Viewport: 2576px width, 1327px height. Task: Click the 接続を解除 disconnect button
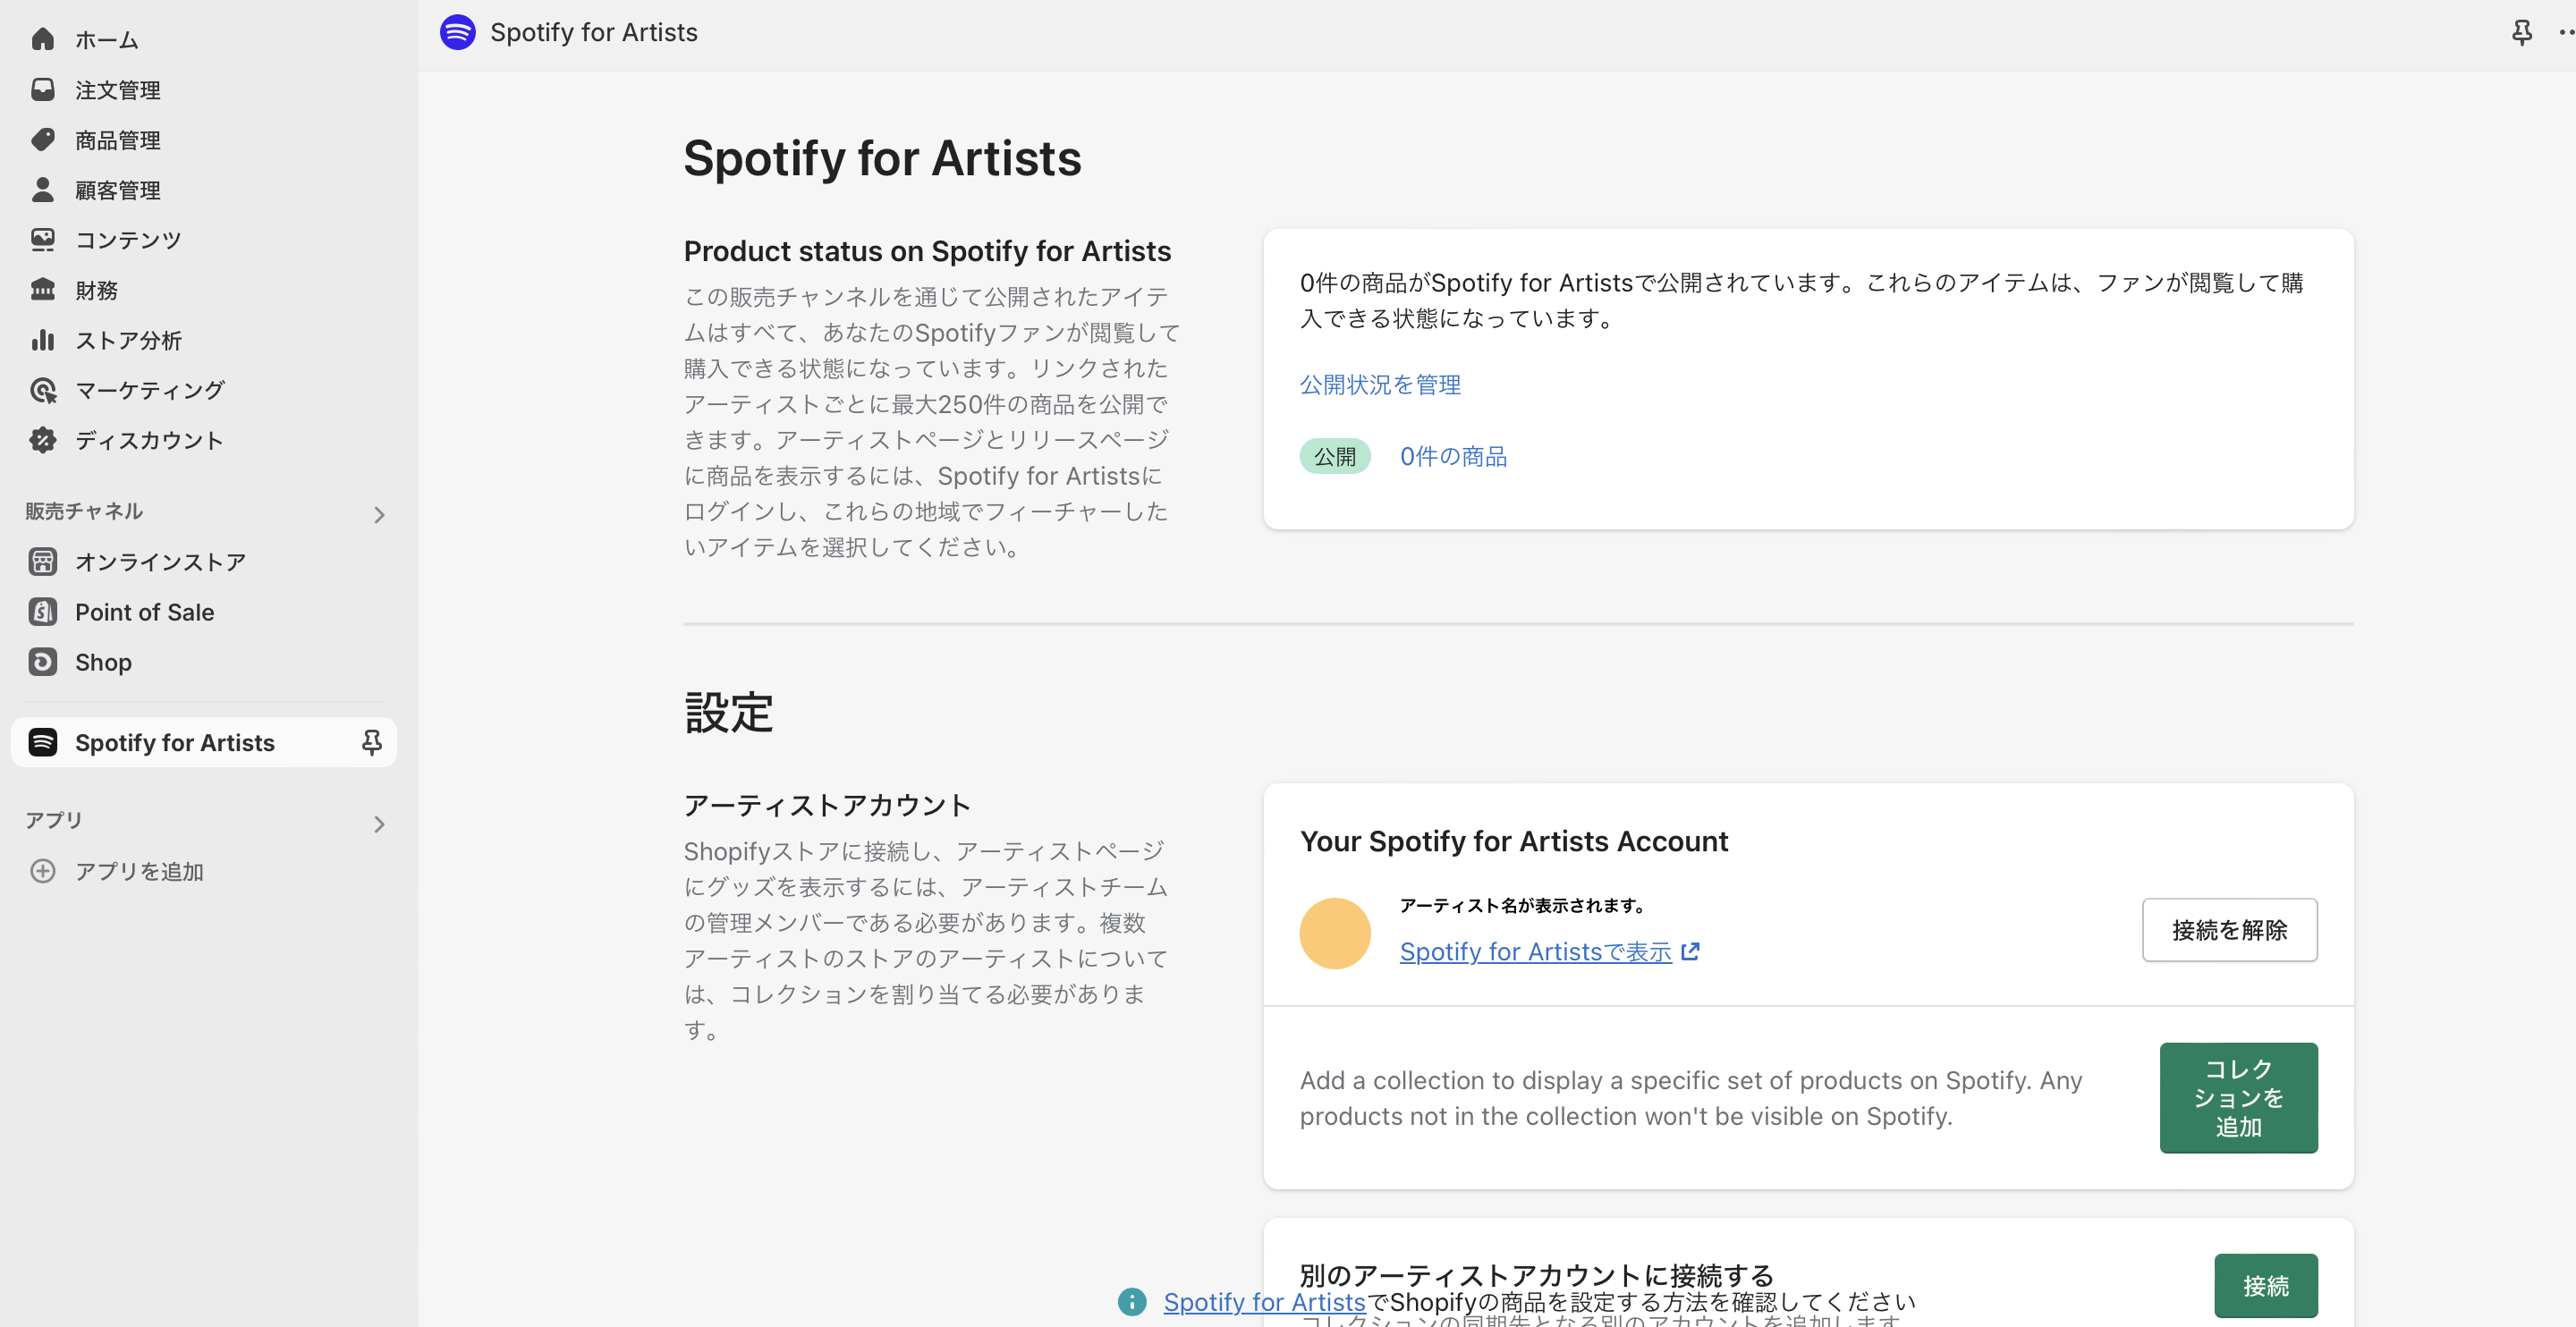point(2229,929)
